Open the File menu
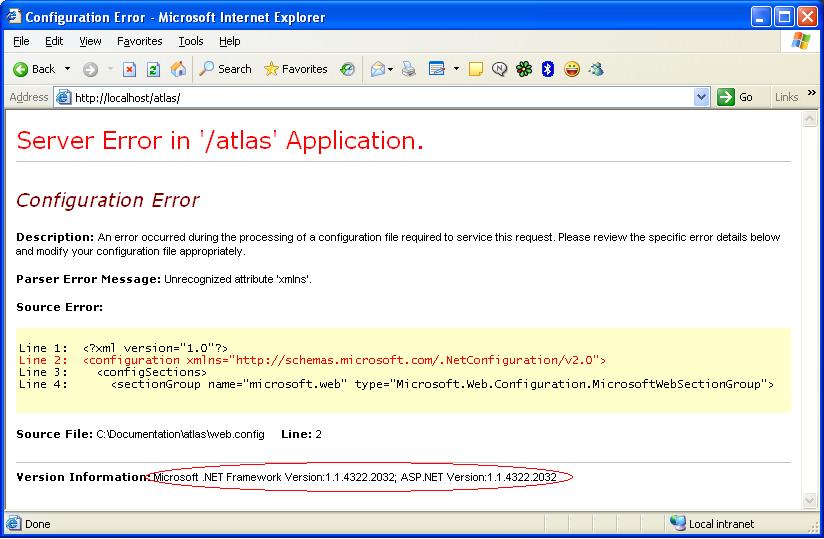 [21, 41]
